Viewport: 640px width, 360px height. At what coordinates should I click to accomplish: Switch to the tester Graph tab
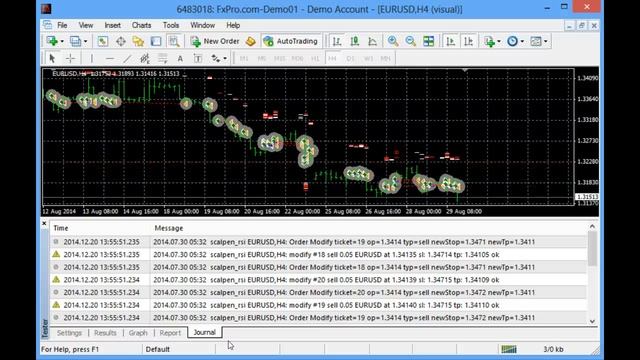pyautogui.click(x=138, y=333)
